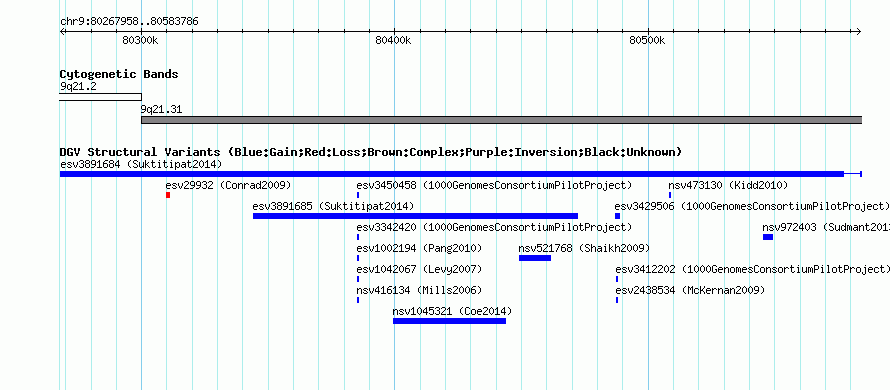890x390 pixels.
Task: Click the 9q21.31 band label
Action: click(161, 110)
